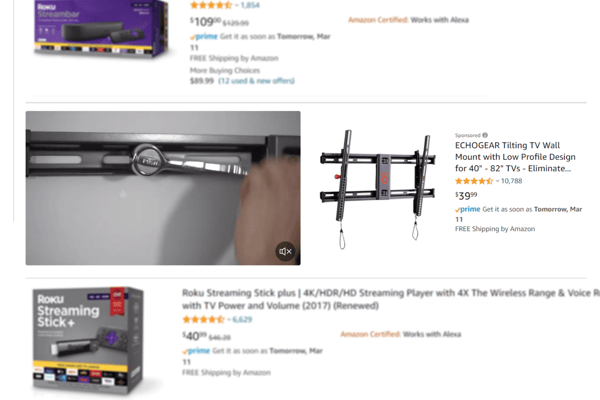The height and width of the screenshot is (400, 600).
Task: Expand the Roku Streambar rating dropdown arrow
Action: (x=237, y=5)
